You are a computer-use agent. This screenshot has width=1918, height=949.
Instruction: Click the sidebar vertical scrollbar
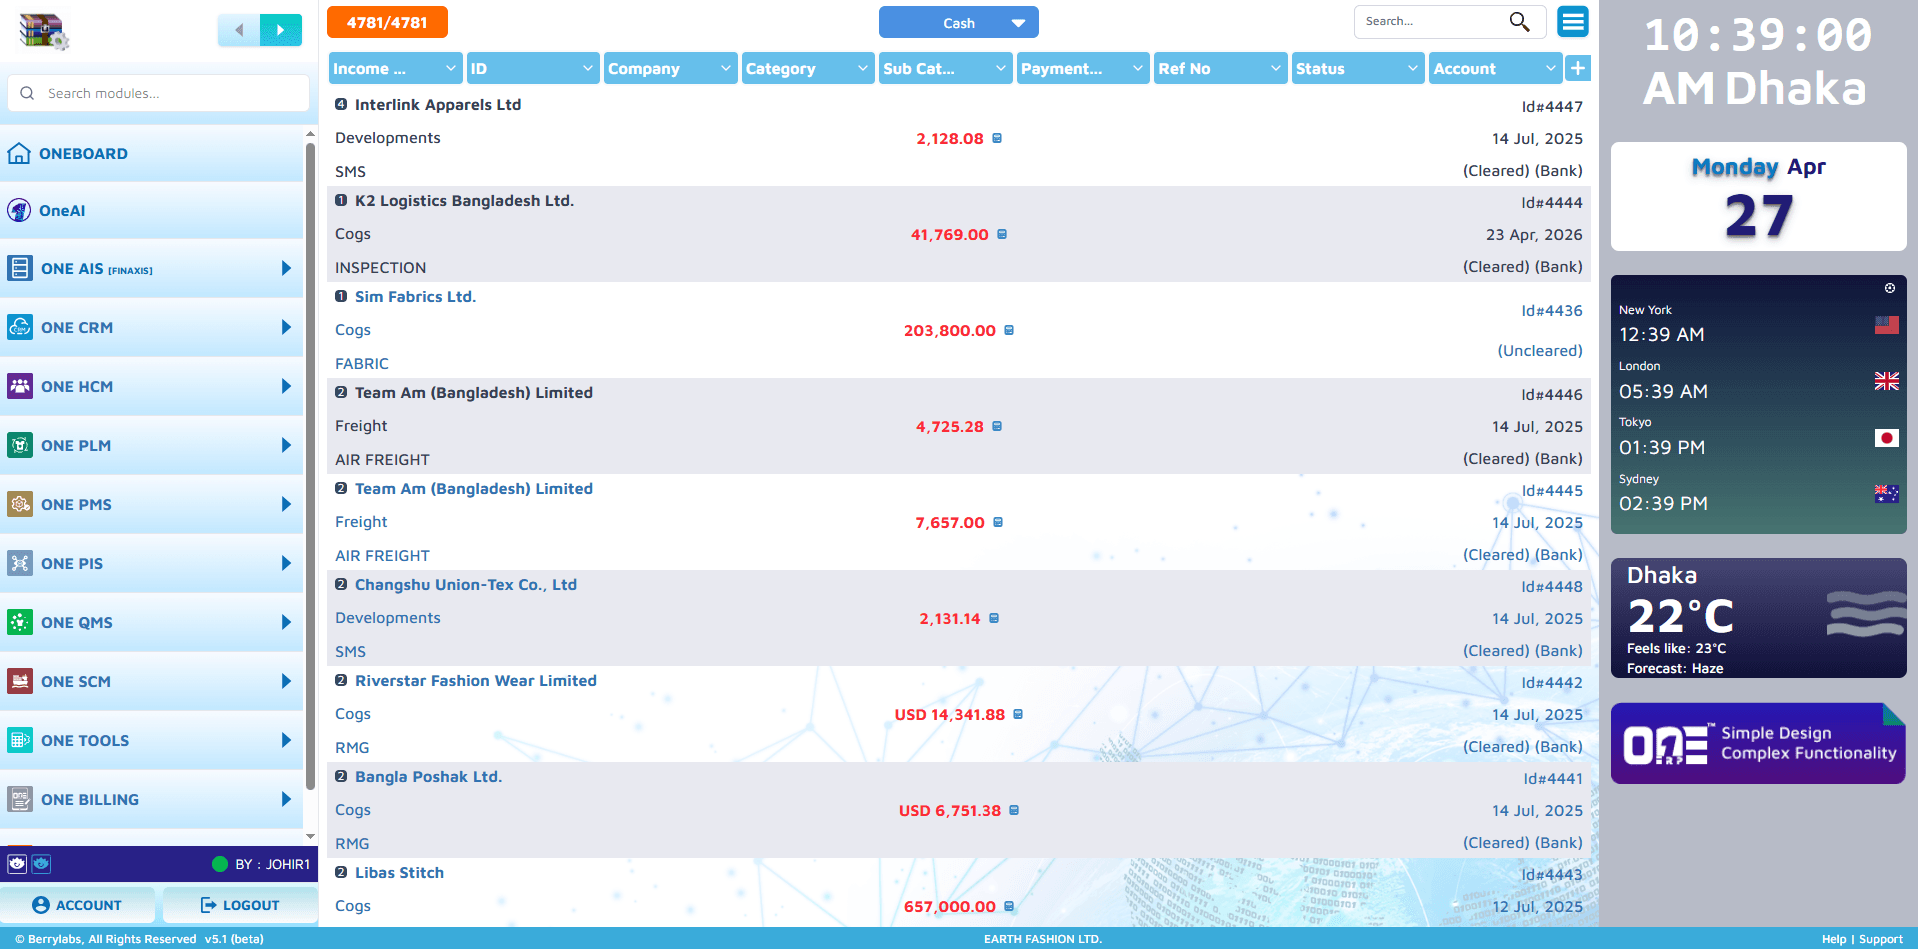tap(310, 465)
